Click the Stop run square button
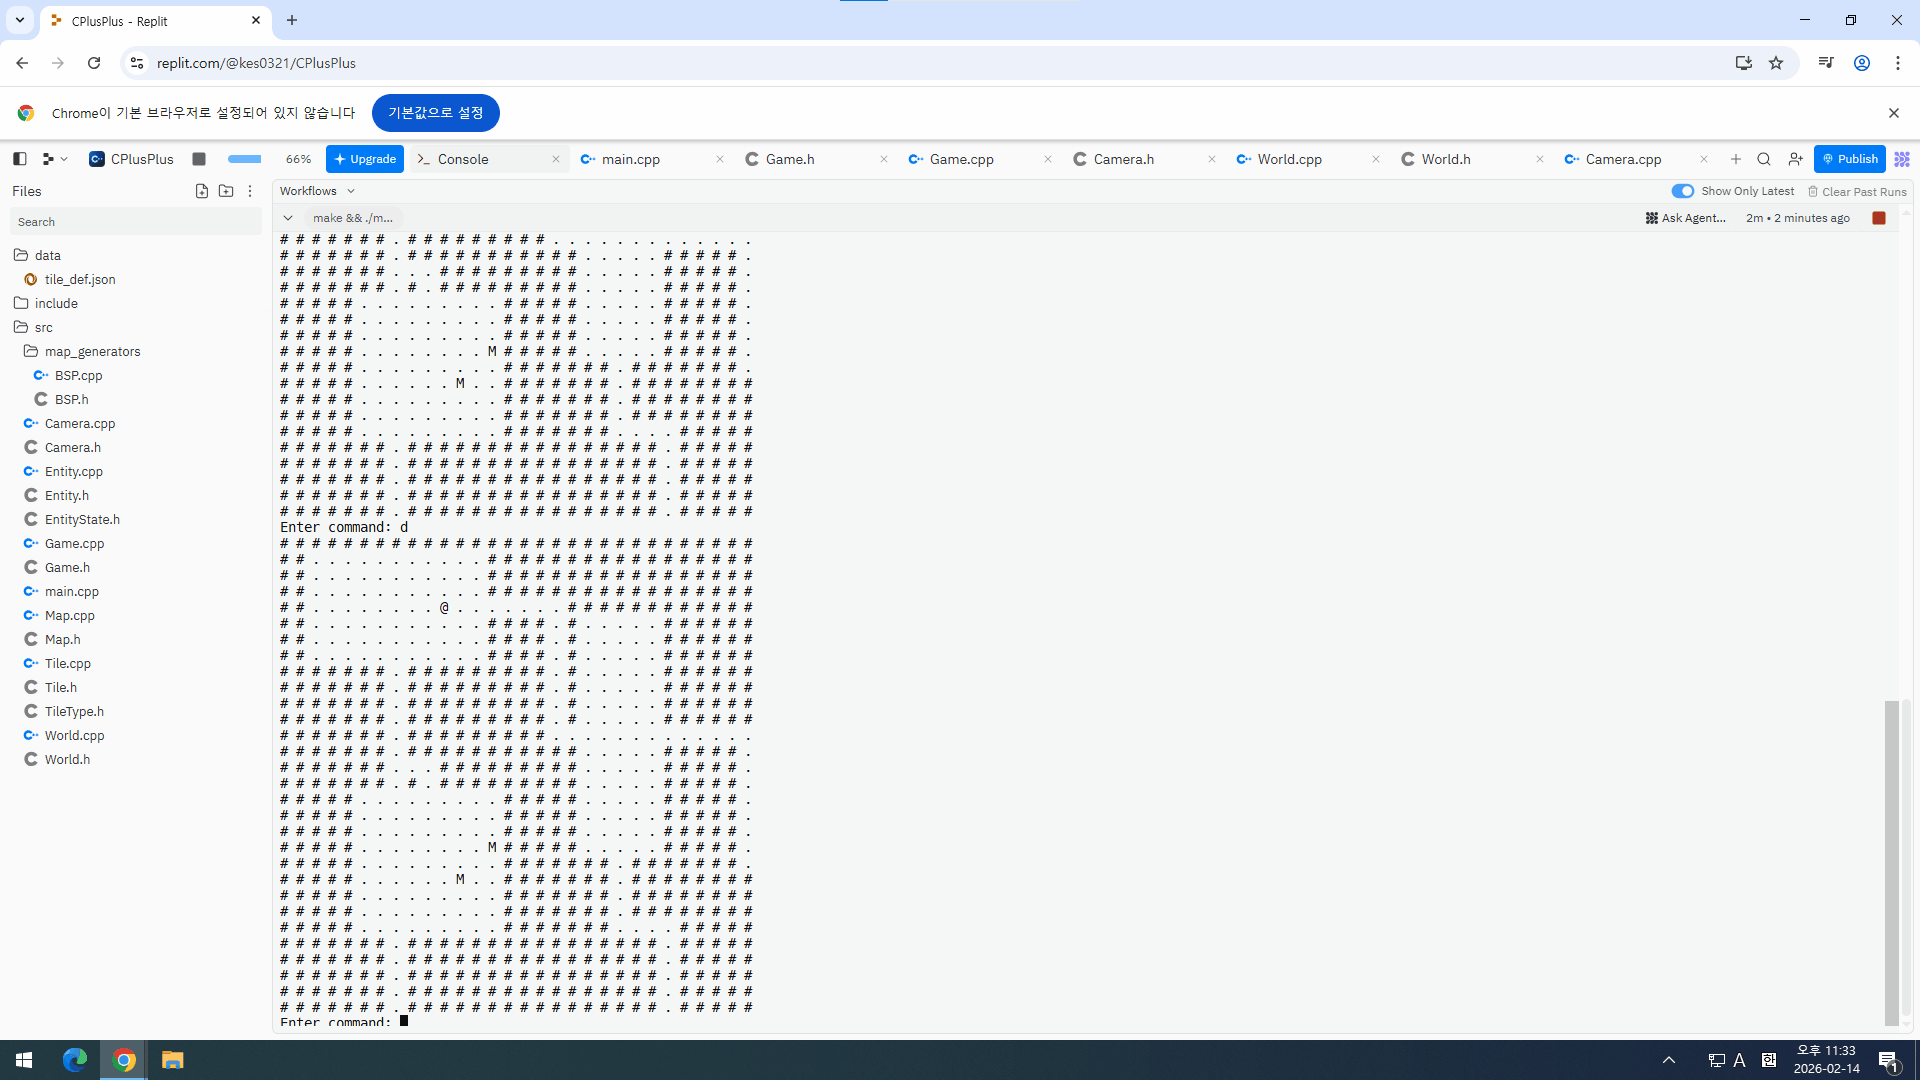1920x1080 pixels. [199, 159]
